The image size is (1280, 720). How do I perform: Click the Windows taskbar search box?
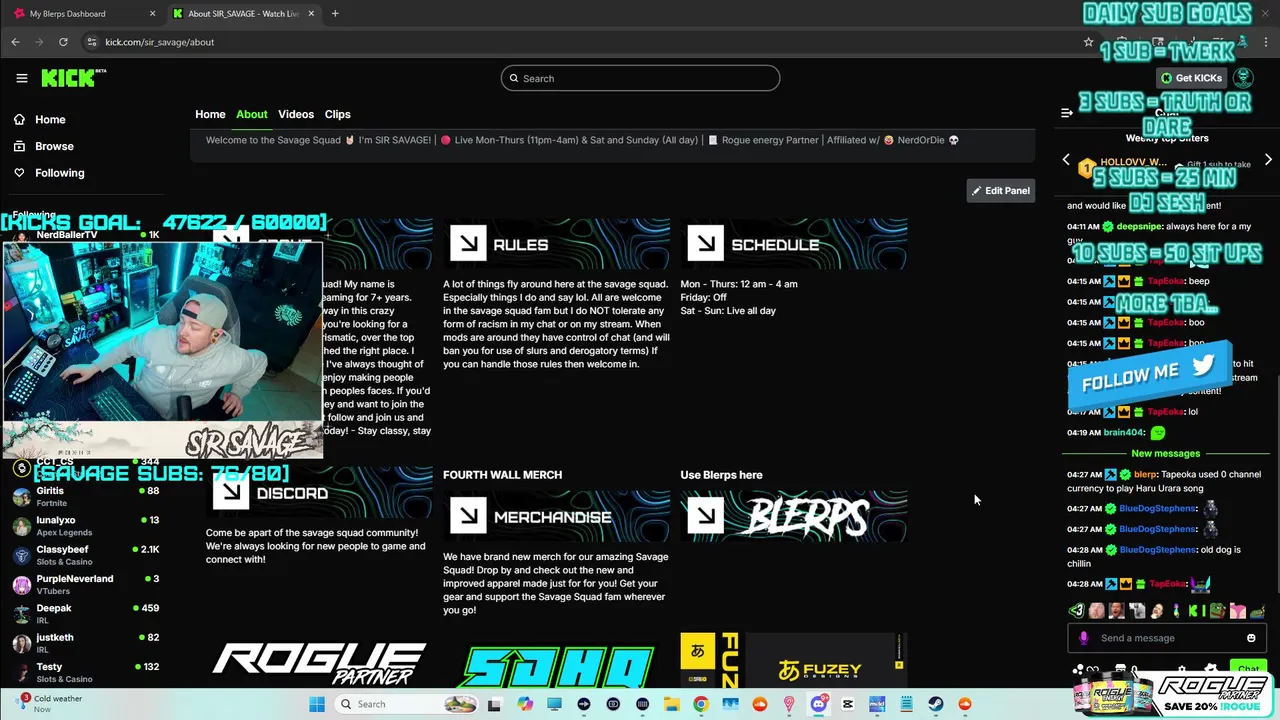407,704
